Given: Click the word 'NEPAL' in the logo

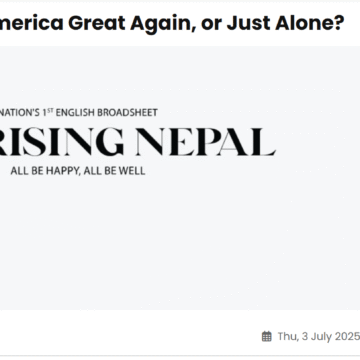Looking at the screenshot, I should (206, 142).
